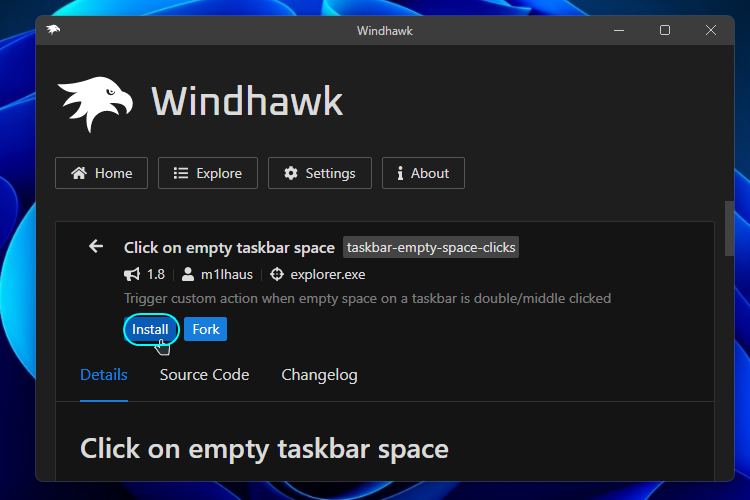Click the large Windhawk eagle logo

point(95,103)
